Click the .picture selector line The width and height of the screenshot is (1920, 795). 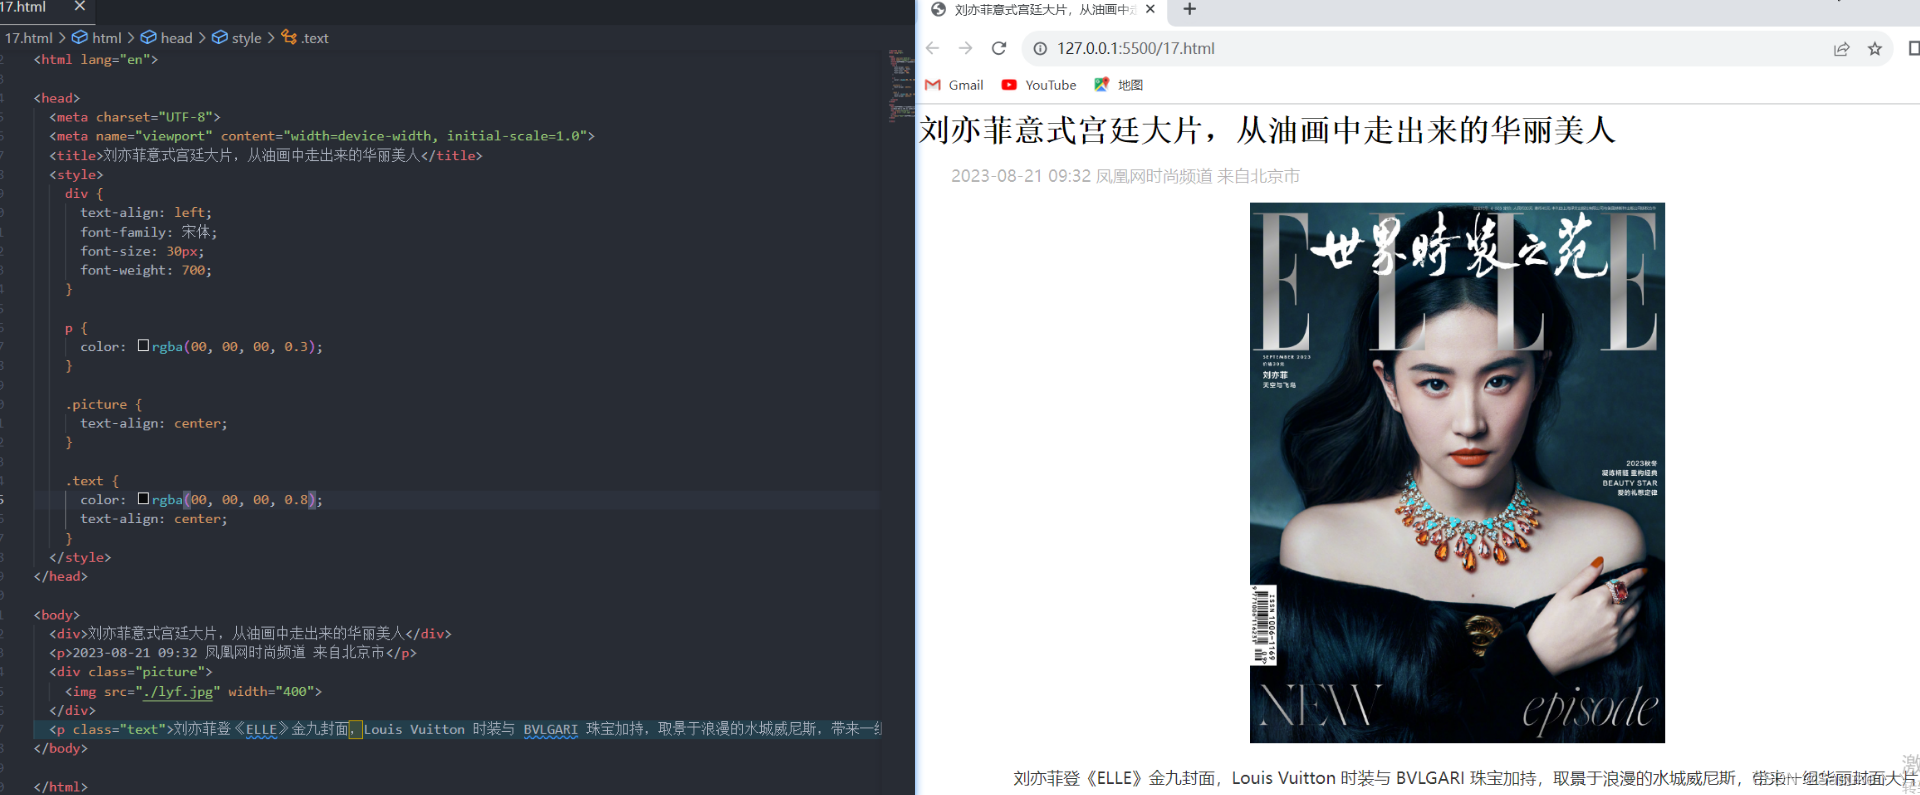coord(104,404)
